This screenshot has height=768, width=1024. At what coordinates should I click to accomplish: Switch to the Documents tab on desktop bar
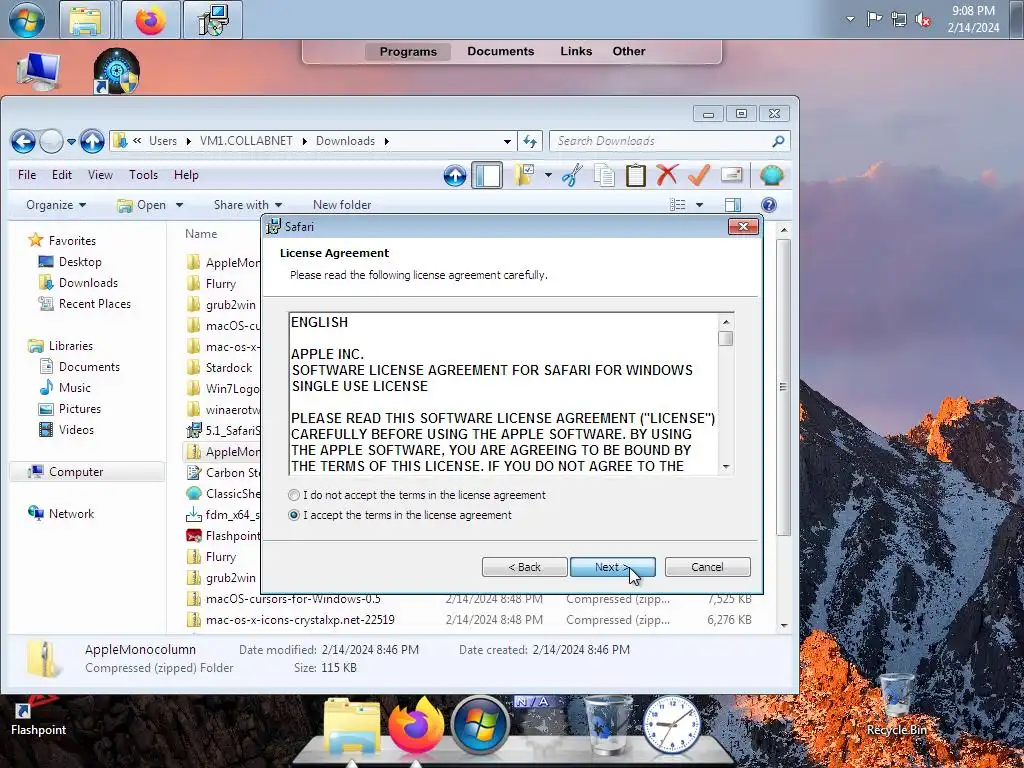click(x=501, y=51)
